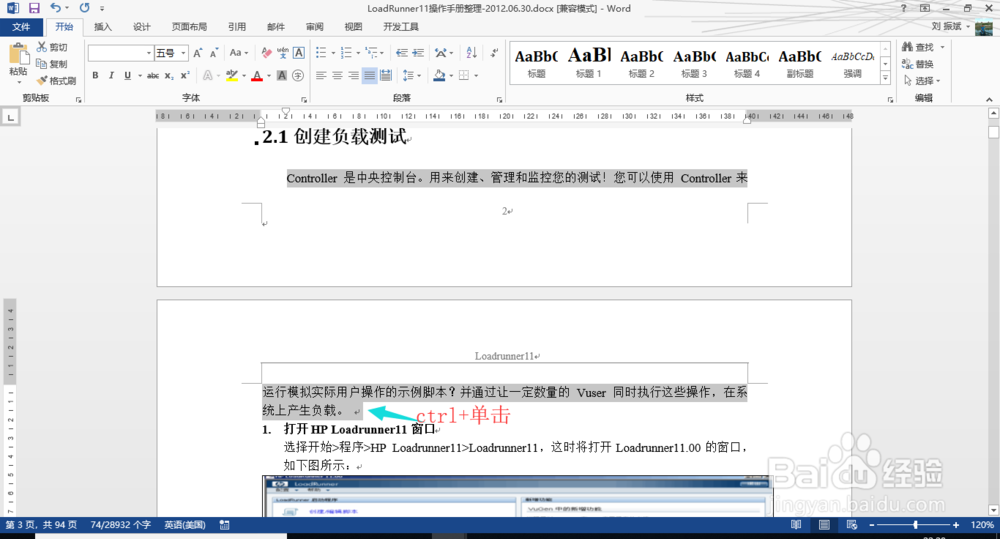Increase indent icon
1000x539 pixels.
(x=418, y=53)
